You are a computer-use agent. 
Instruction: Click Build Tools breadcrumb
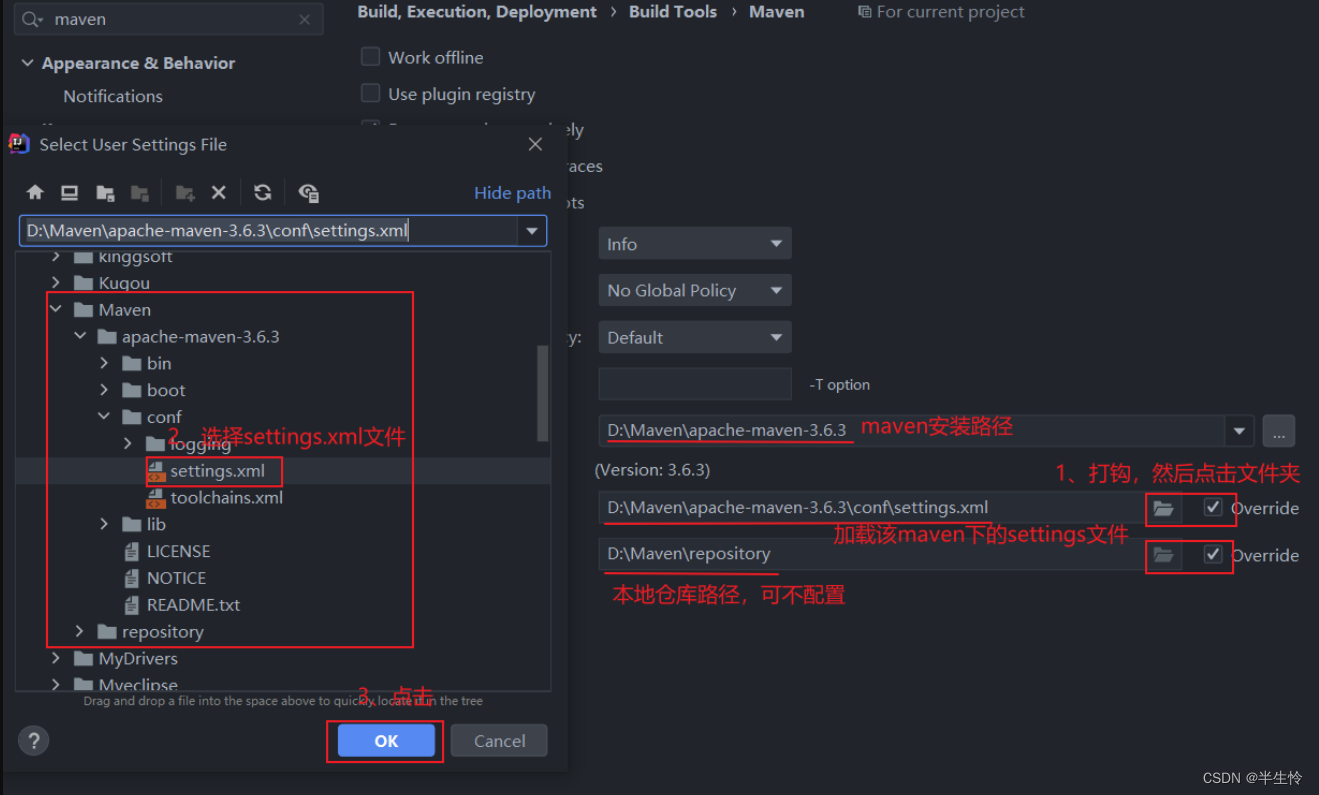[x=673, y=12]
